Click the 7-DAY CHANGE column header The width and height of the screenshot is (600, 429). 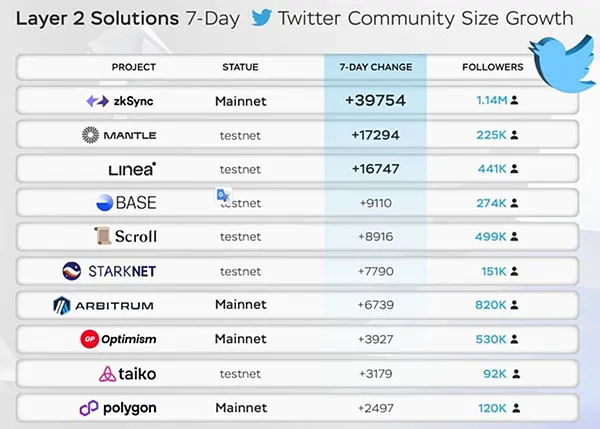pos(375,67)
